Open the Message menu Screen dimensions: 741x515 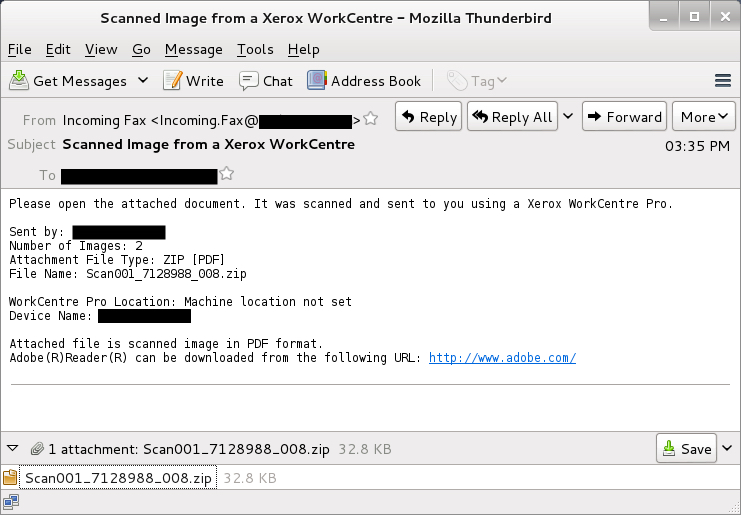[193, 49]
